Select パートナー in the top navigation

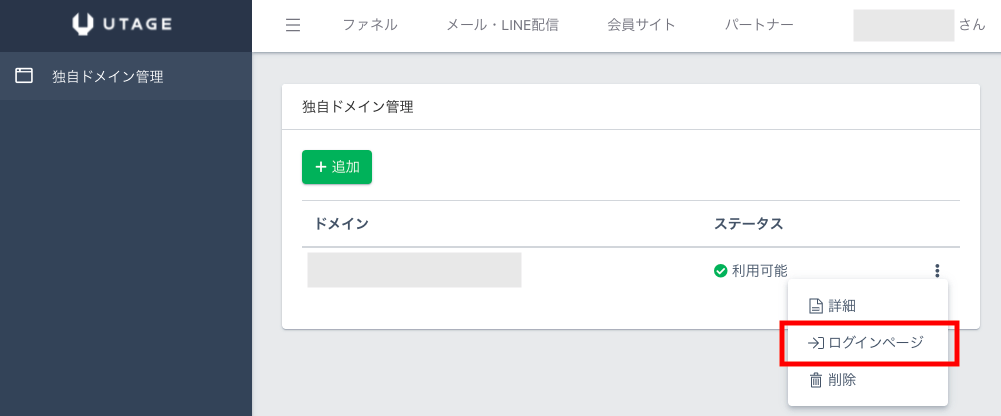point(759,25)
